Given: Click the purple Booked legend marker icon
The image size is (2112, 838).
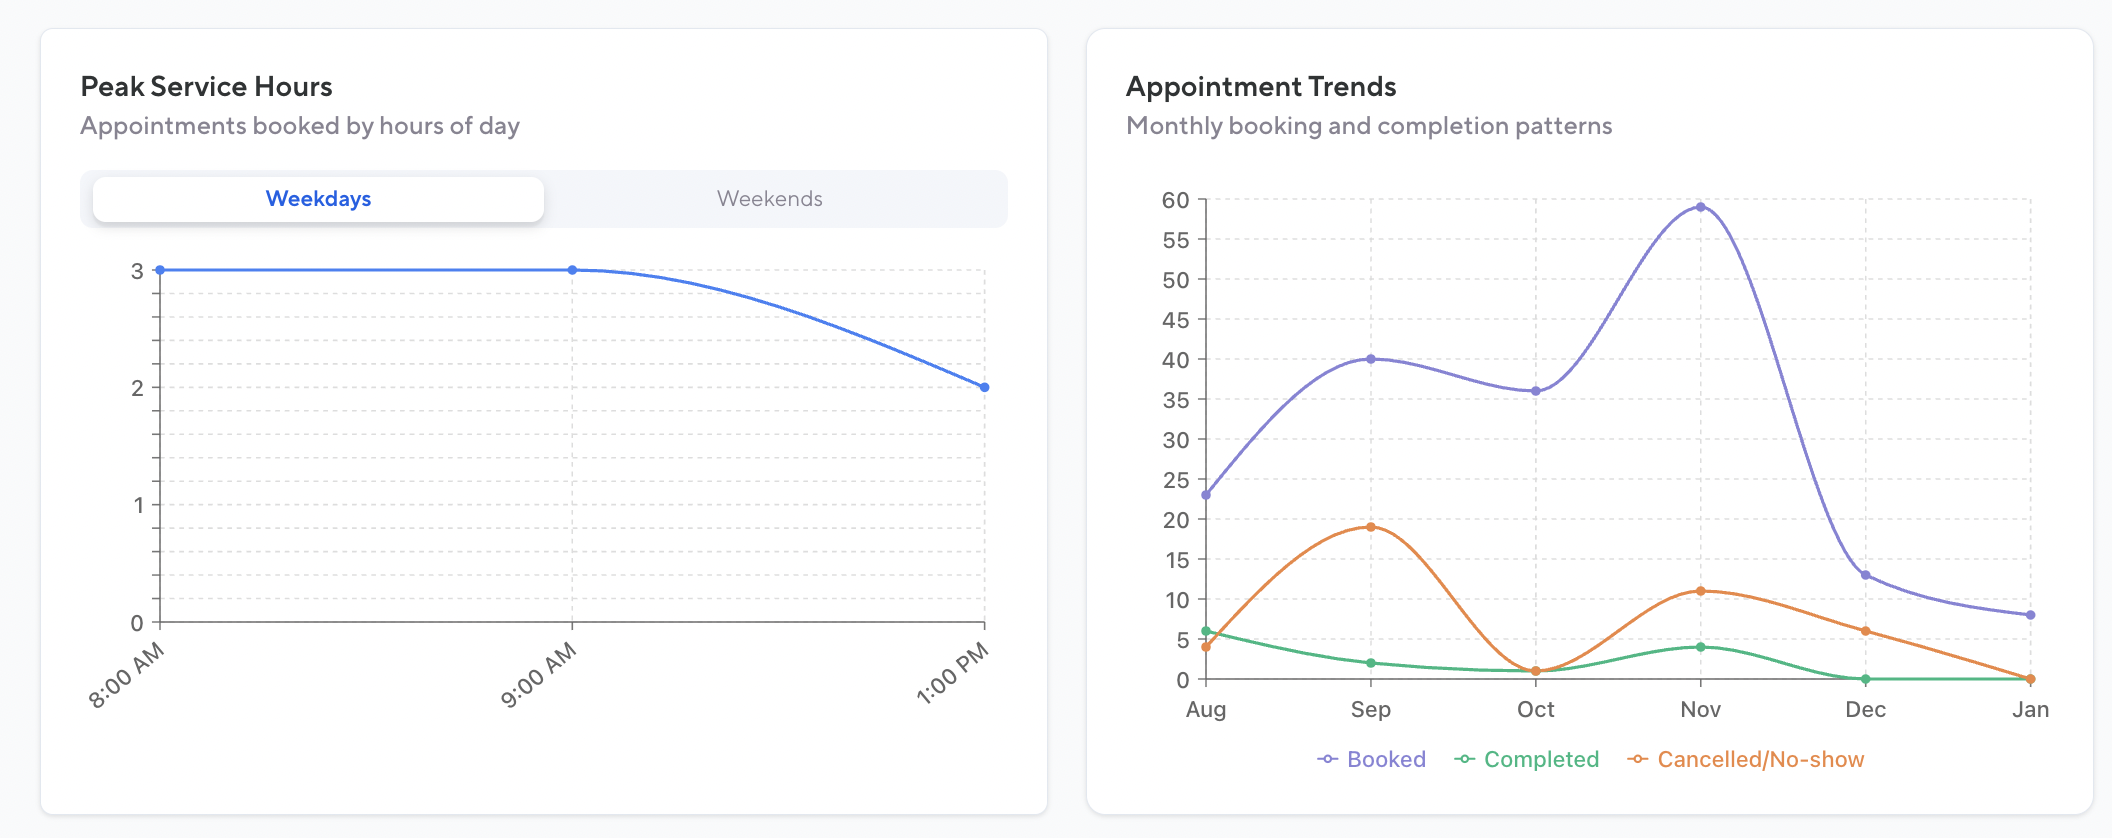Looking at the screenshot, I should 1327,759.
